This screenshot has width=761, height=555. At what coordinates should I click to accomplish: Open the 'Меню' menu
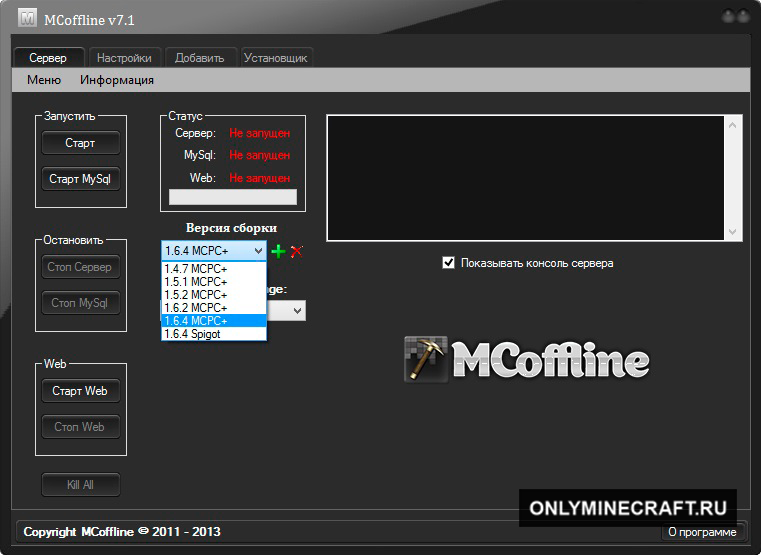44,80
